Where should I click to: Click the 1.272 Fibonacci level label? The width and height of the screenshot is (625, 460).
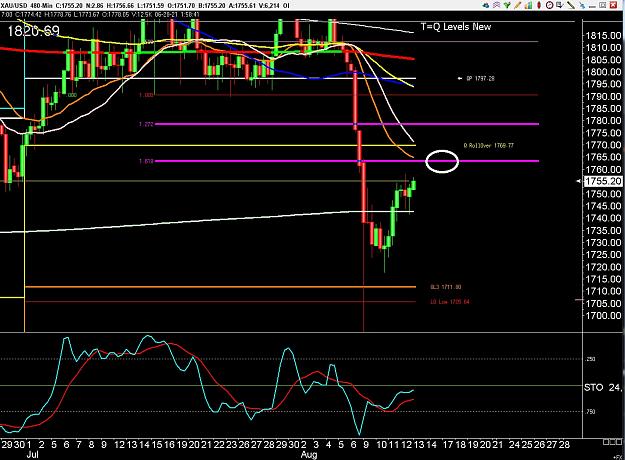click(146, 124)
